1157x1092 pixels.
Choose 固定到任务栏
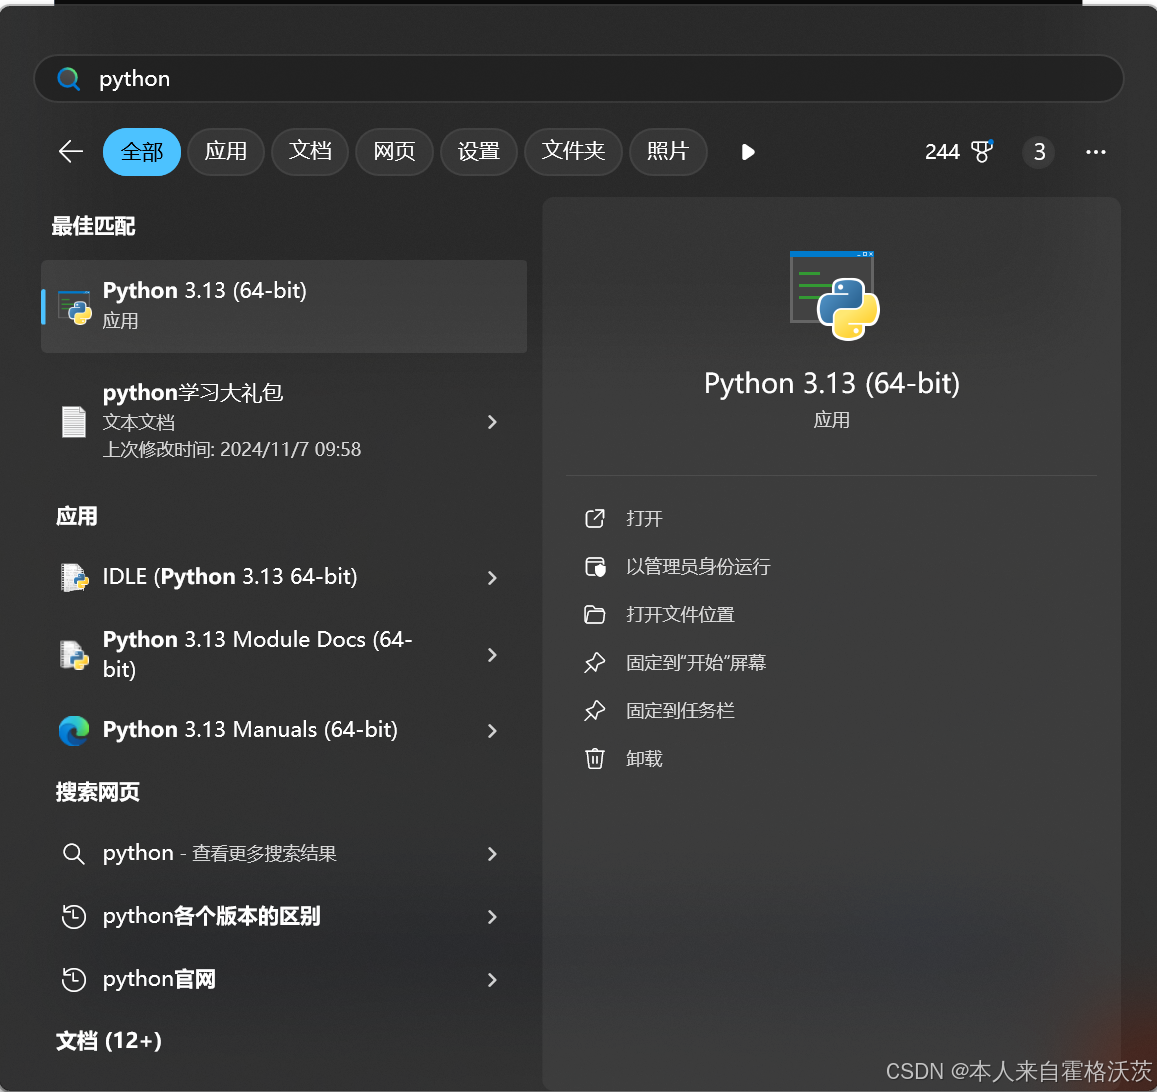(x=680, y=711)
